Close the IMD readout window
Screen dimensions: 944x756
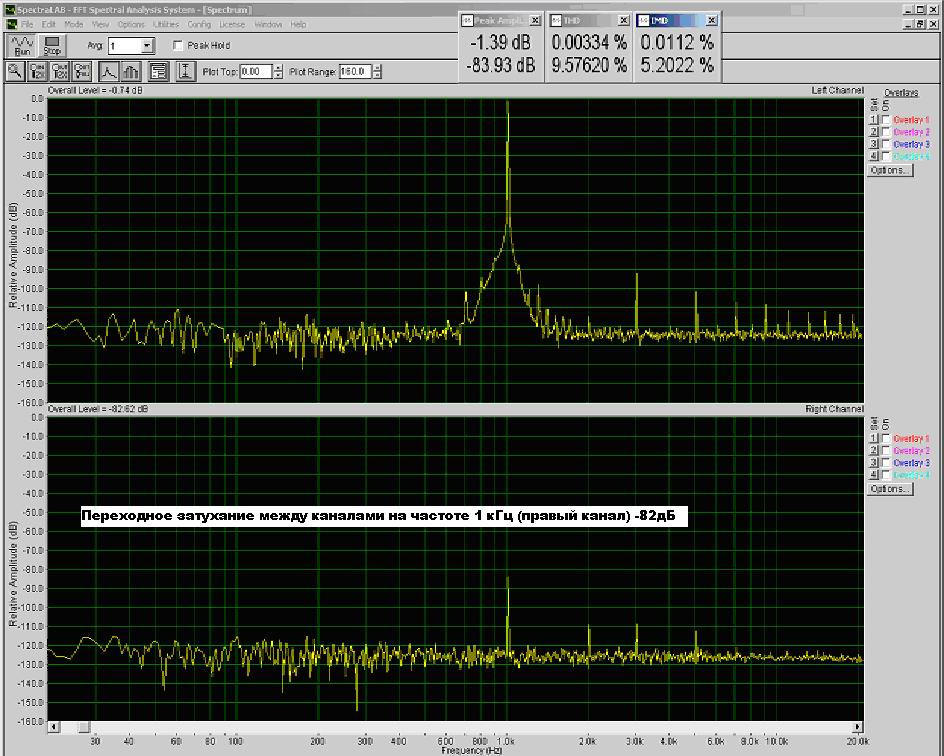pos(711,20)
